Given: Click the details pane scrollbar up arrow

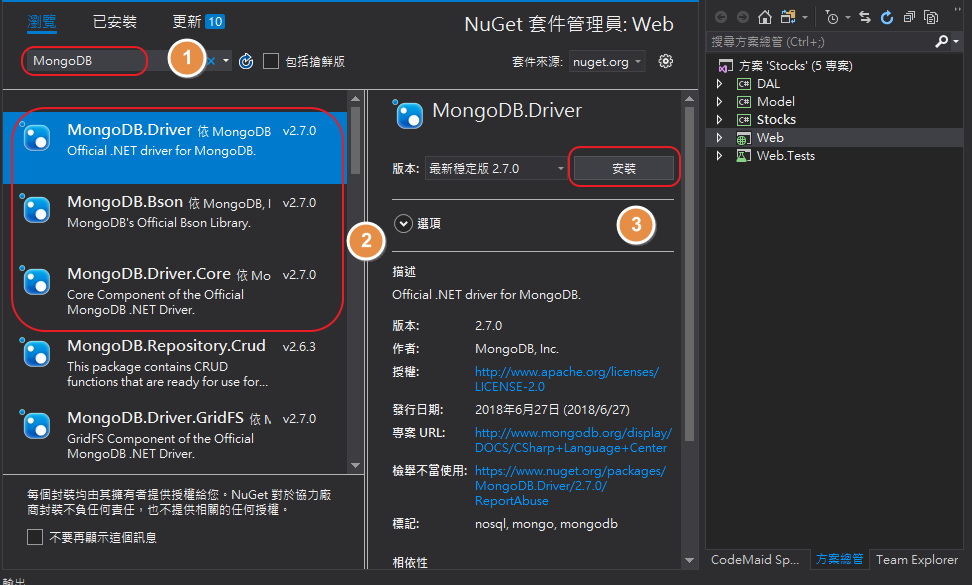Looking at the screenshot, I should pos(689,99).
